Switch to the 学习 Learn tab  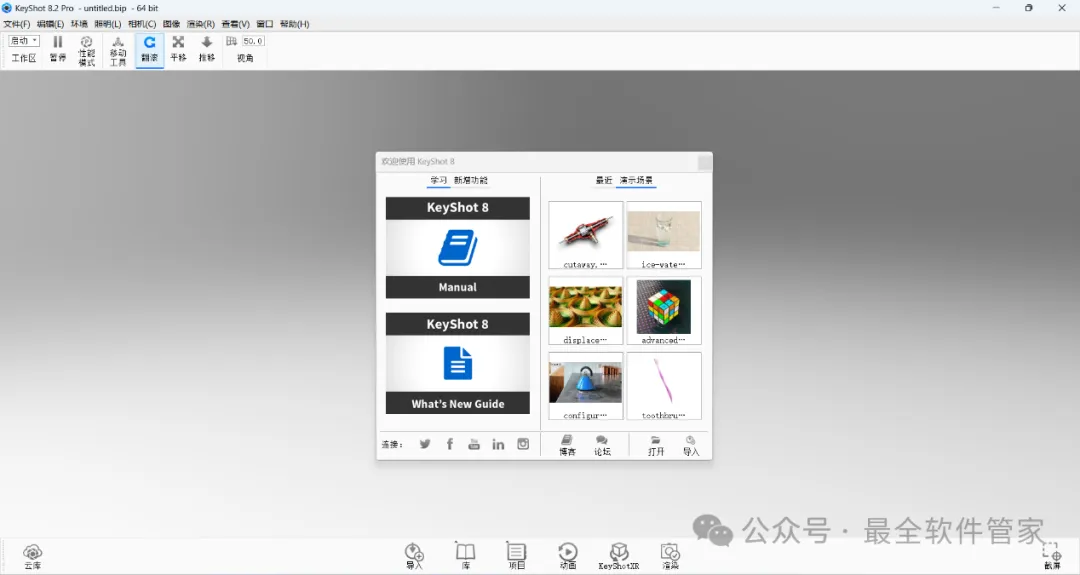click(439, 180)
